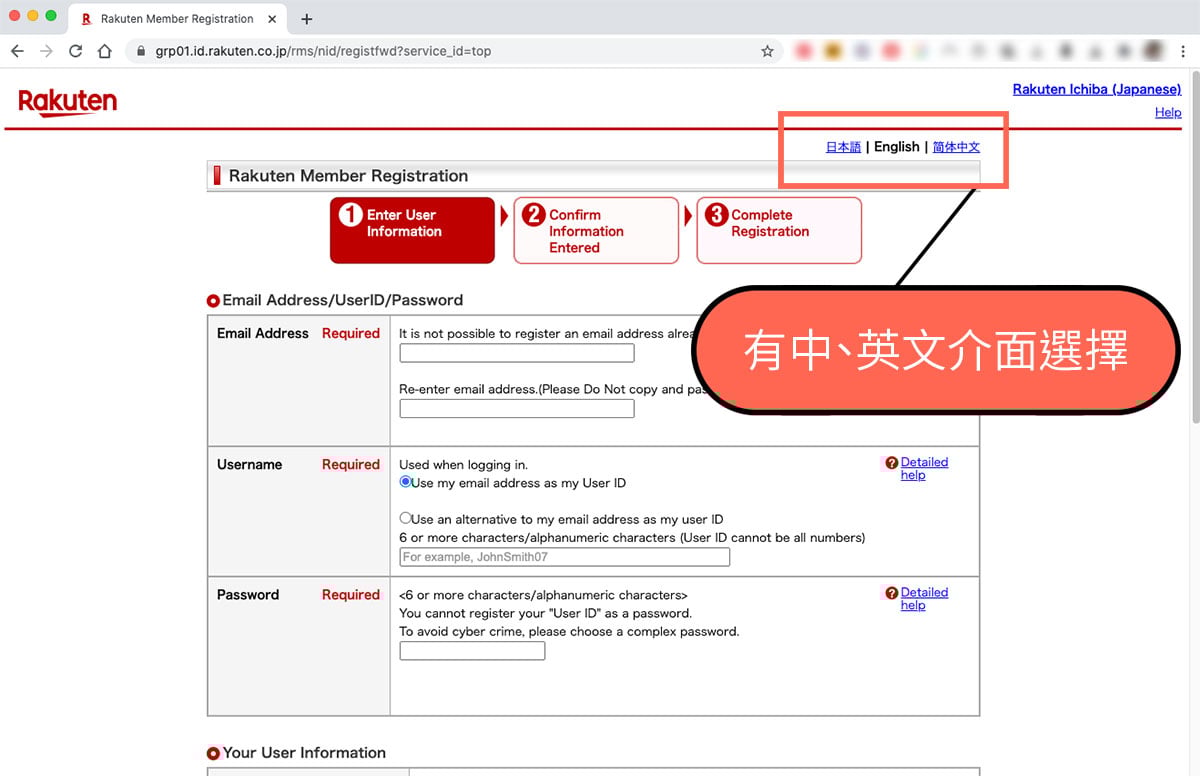Click the question mark icon next to Password help
The width and height of the screenshot is (1200, 776).
891,593
